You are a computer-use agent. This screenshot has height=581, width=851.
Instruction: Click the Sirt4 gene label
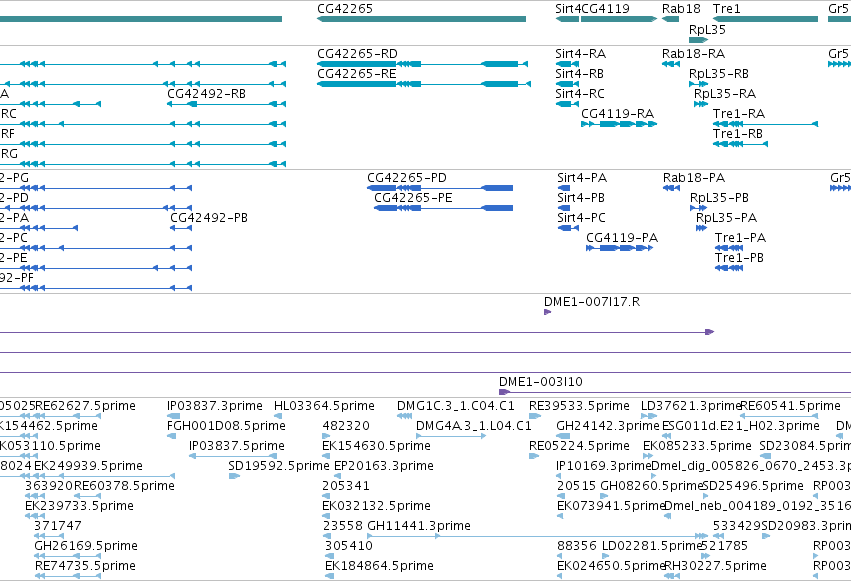pos(568,9)
